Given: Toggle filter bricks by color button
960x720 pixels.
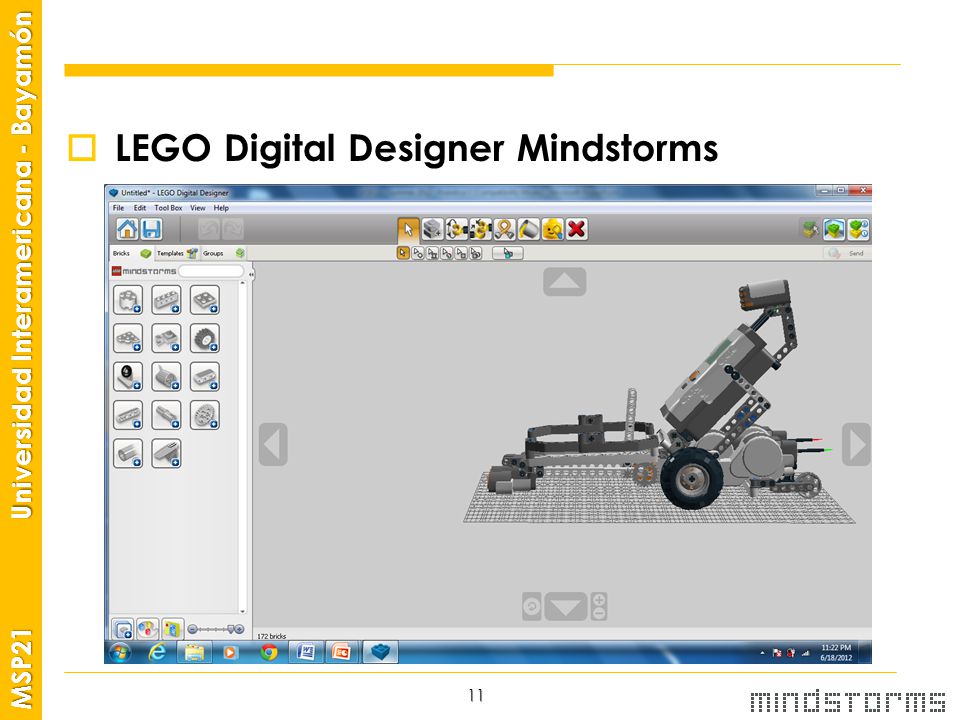Looking at the screenshot, I should click(x=148, y=629).
